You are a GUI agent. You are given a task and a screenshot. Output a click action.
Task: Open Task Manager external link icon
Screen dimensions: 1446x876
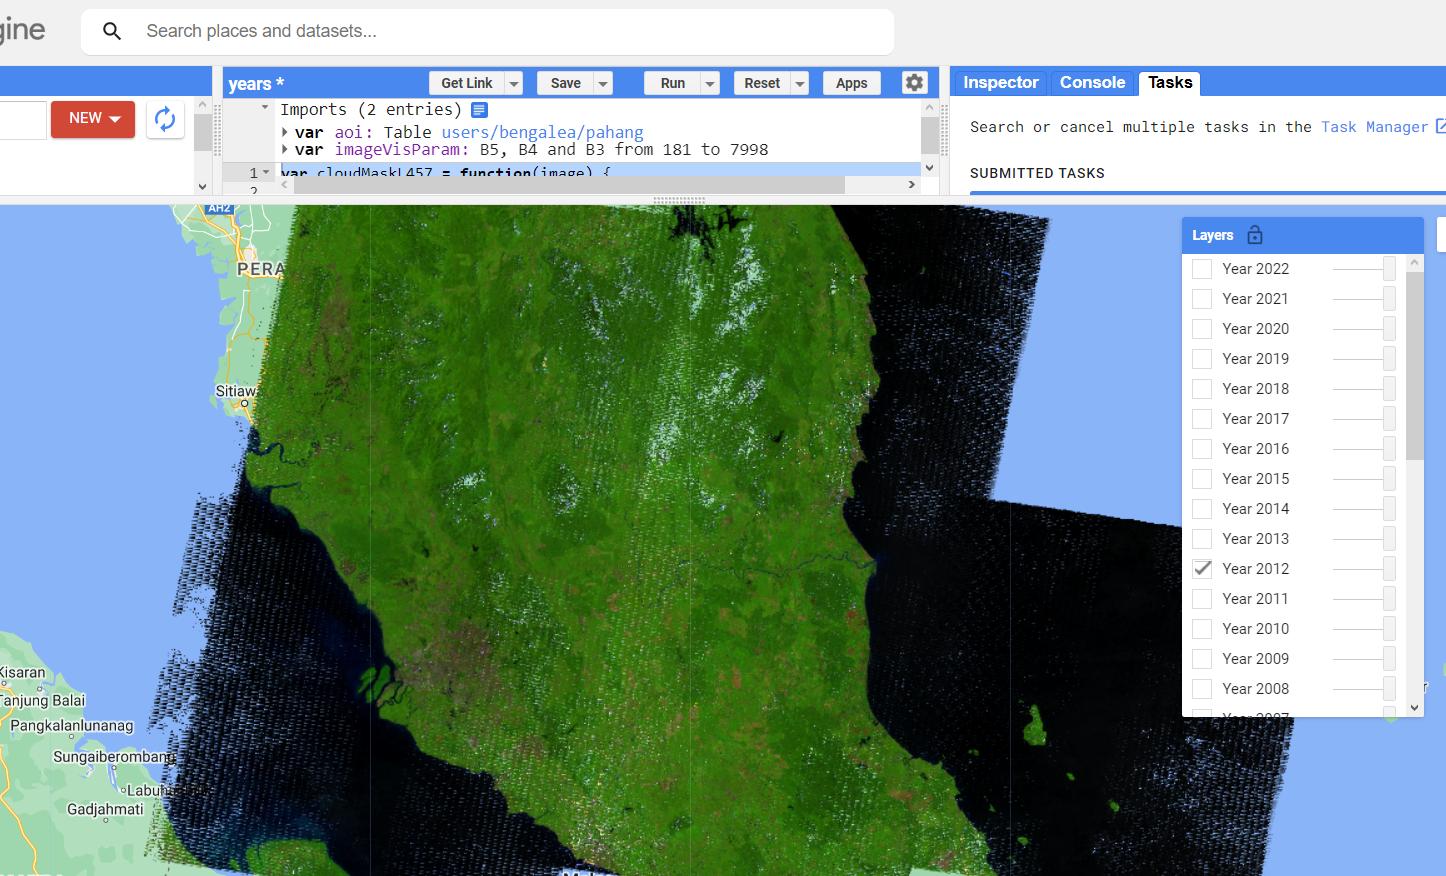(x=1440, y=126)
